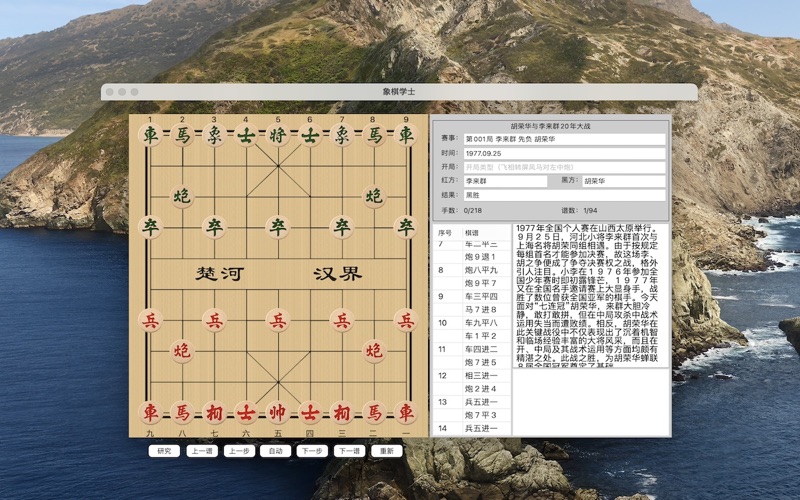This screenshot has width=800, height=500.
Task: Select black cannon 炮 on file 2
Action: [x=182, y=196]
